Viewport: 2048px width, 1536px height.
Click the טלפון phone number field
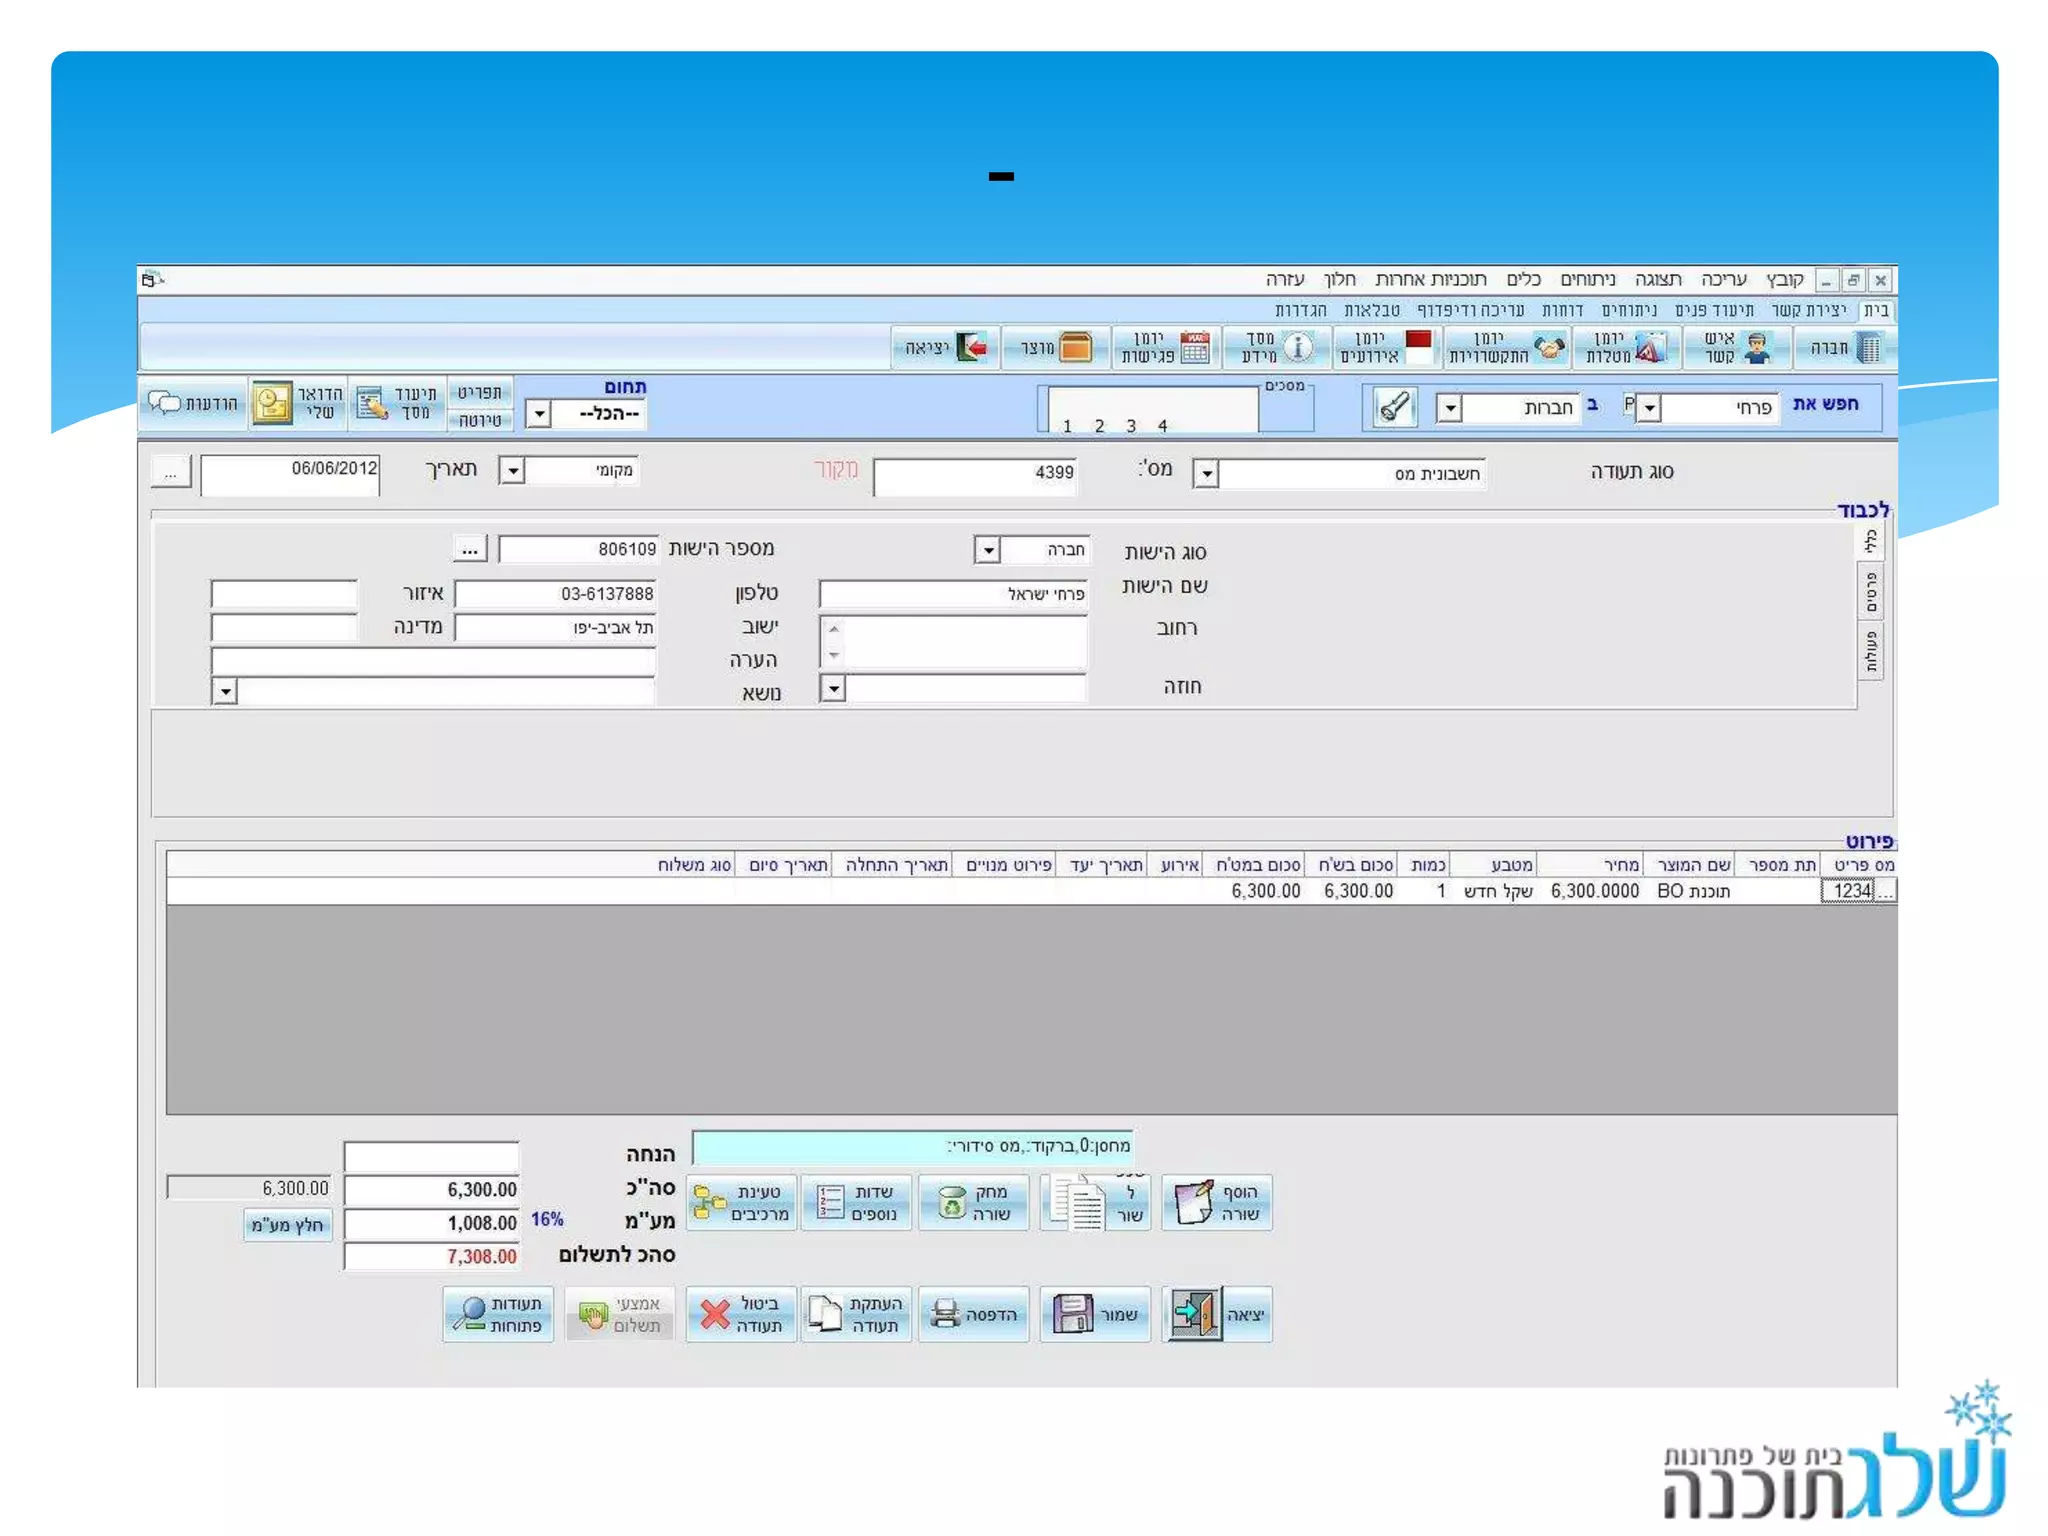(556, 594)
